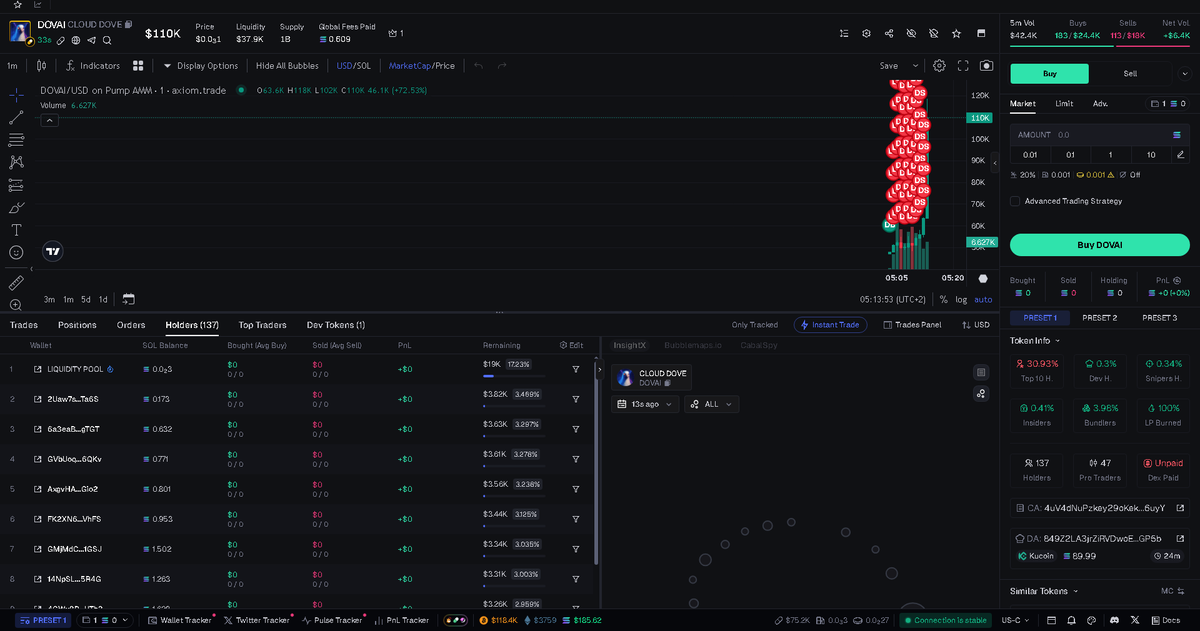1200x631 pixels.
Task: Enable Advanced Trading Strategy checkbox
Action: pyautogui.click(x=1015, y=201)
